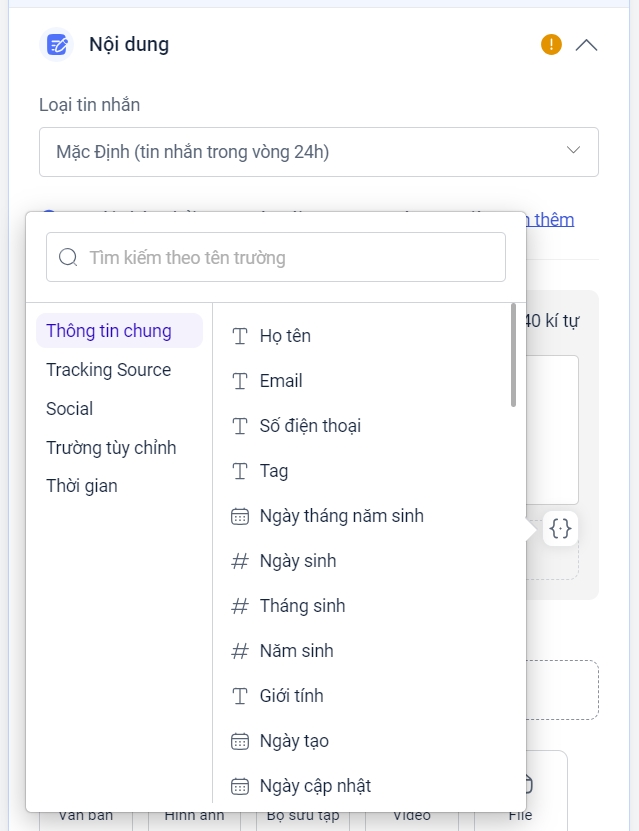Select Thông tin chung category
639x831 pixels.
[109, 331]
